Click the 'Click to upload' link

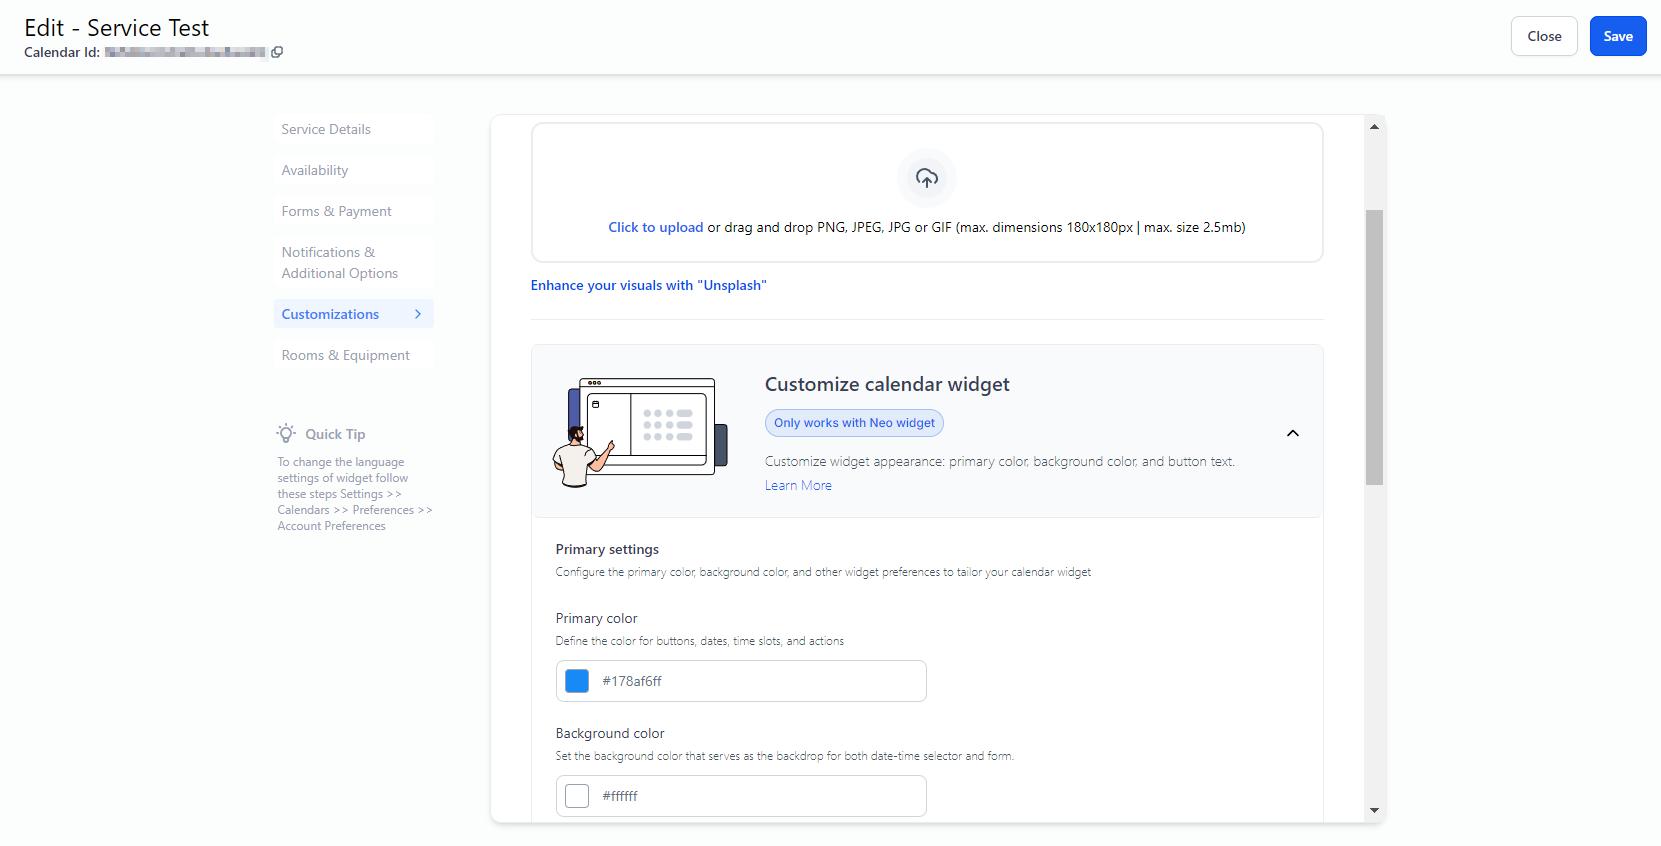[x=655, y=227]
